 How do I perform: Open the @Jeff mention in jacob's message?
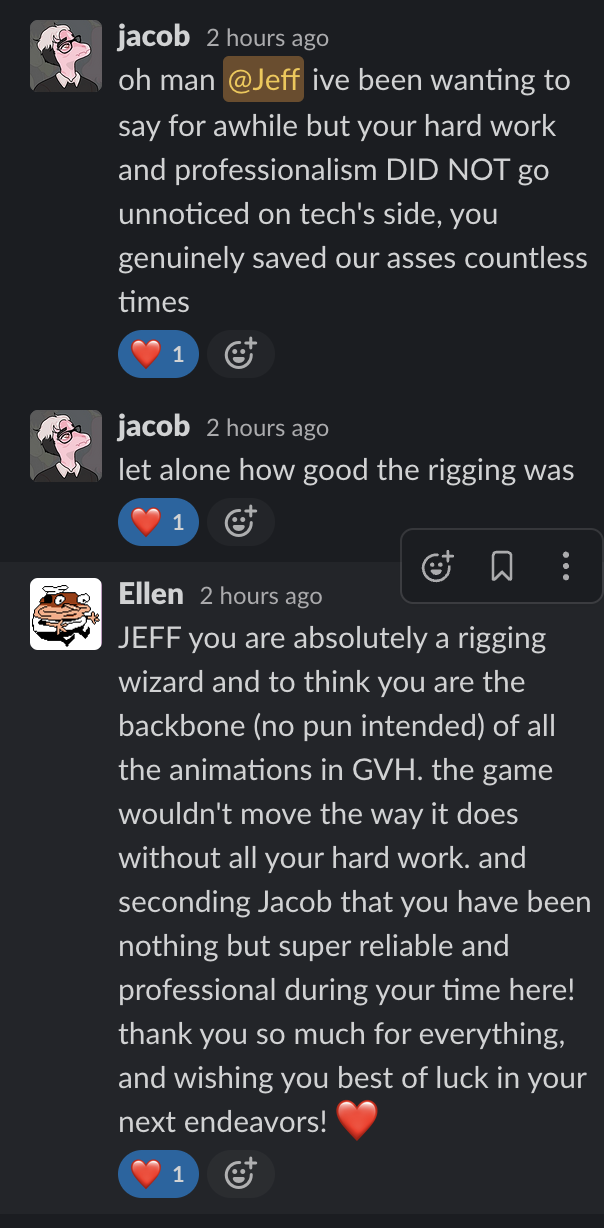264,82
